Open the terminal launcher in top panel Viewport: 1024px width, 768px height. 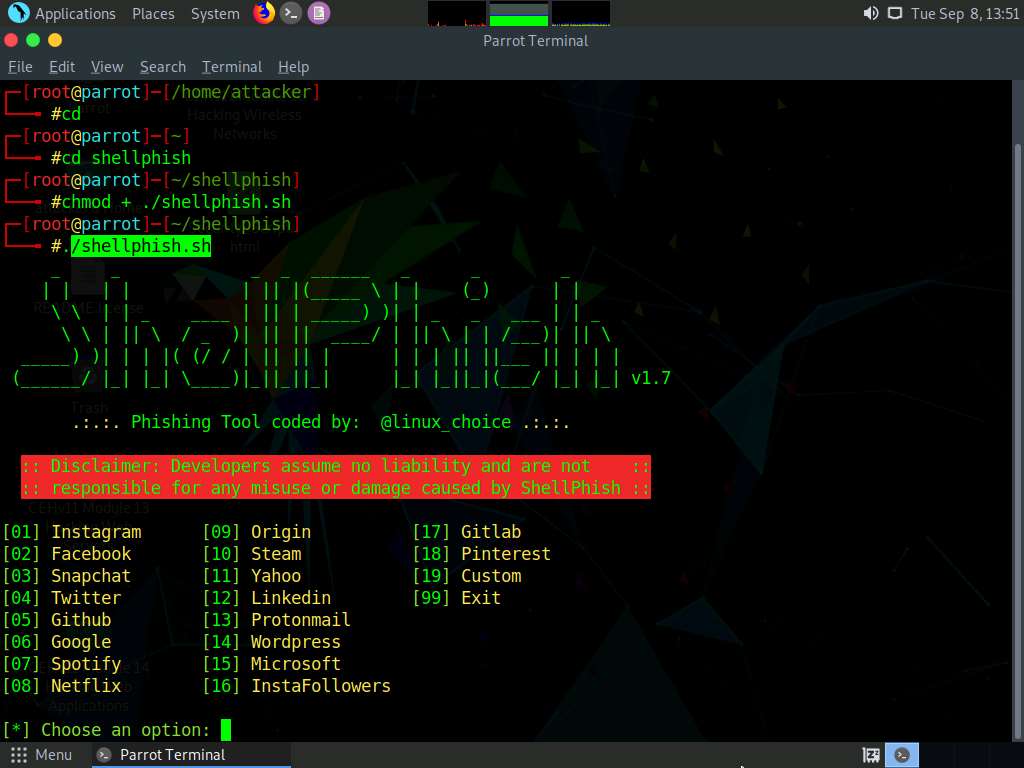pyautogui.click(x=291, y=12)
